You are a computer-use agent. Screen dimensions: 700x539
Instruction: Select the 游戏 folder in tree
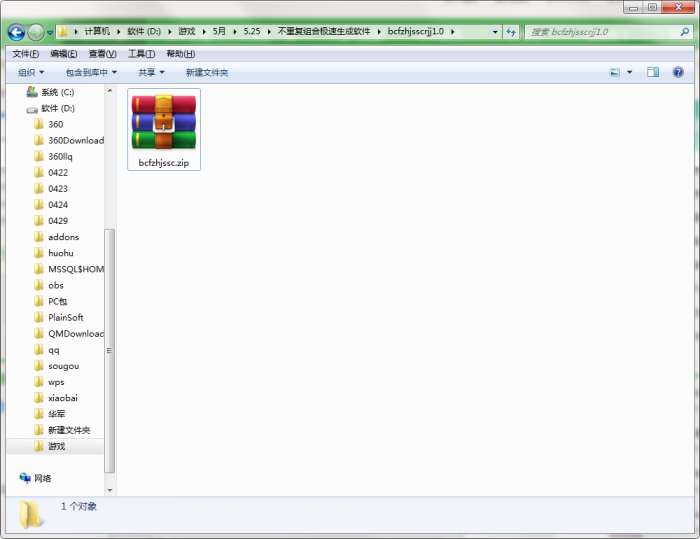[x=56, y=446]
